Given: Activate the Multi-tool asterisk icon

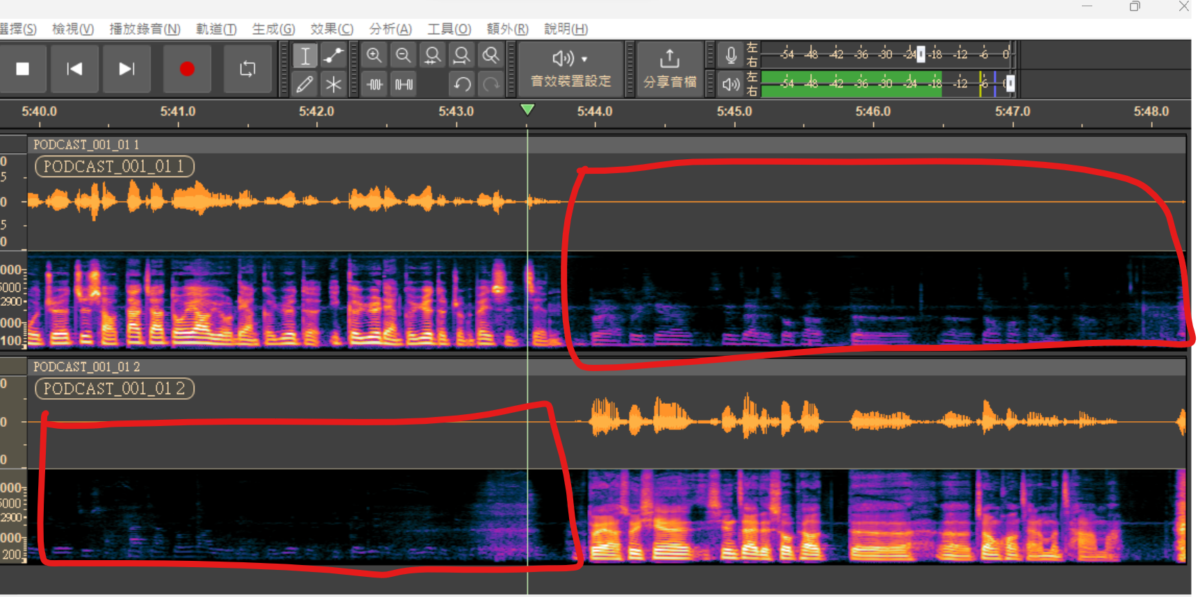Looking at the screenshot, I should 334,83.
